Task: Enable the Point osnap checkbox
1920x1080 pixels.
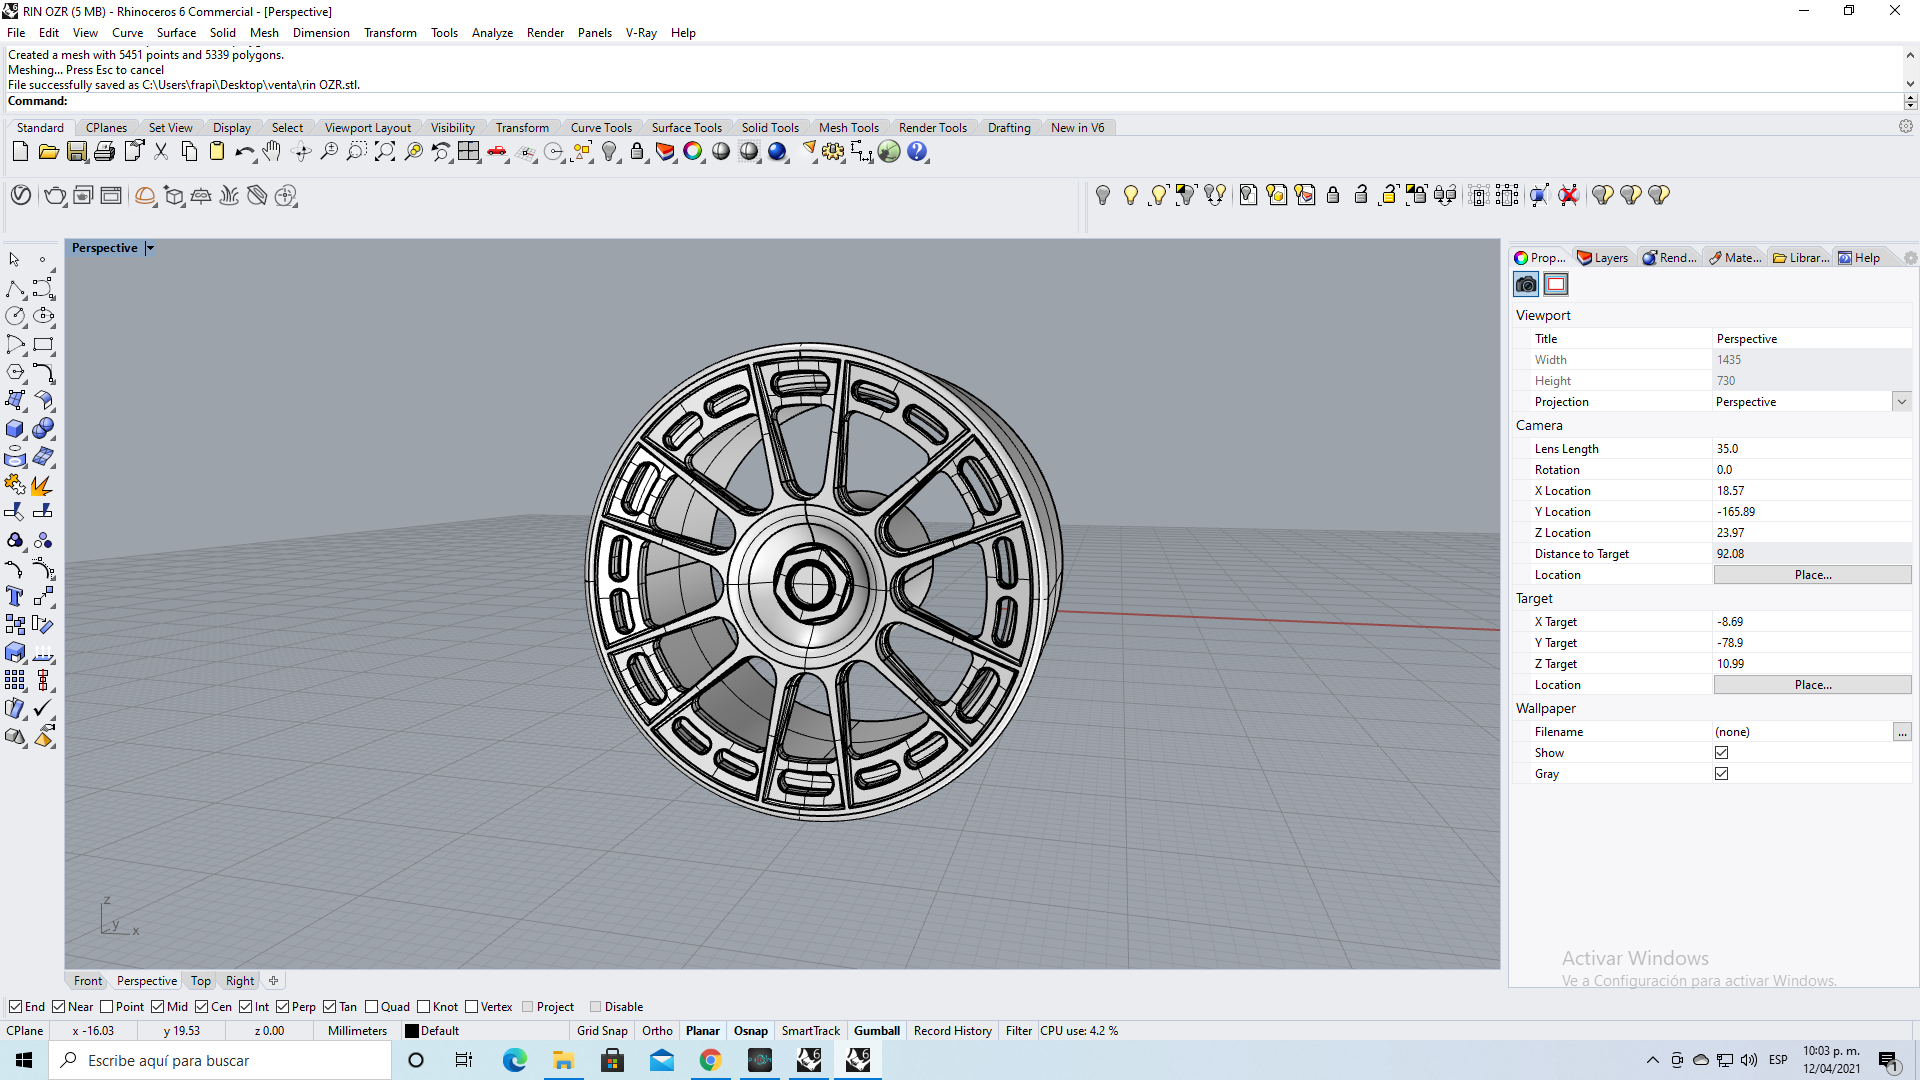Action: point(107,1007)
